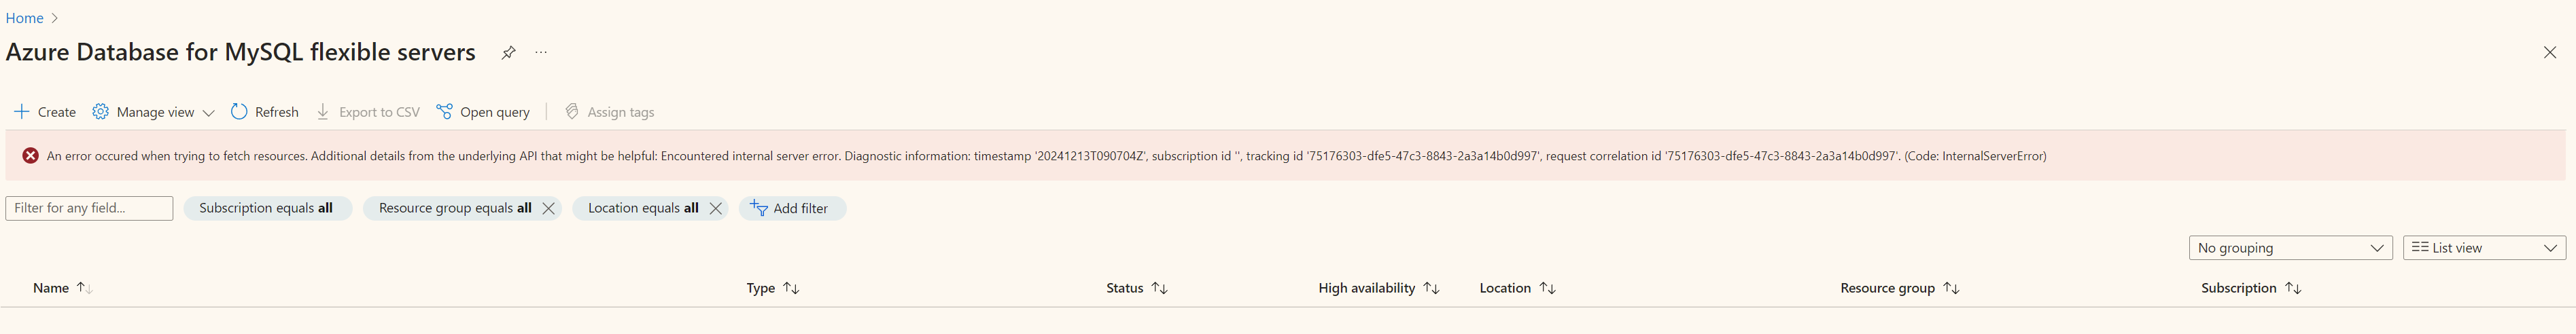
Task: Remove the Location equals all filter
Action: (x=715, y=208)
